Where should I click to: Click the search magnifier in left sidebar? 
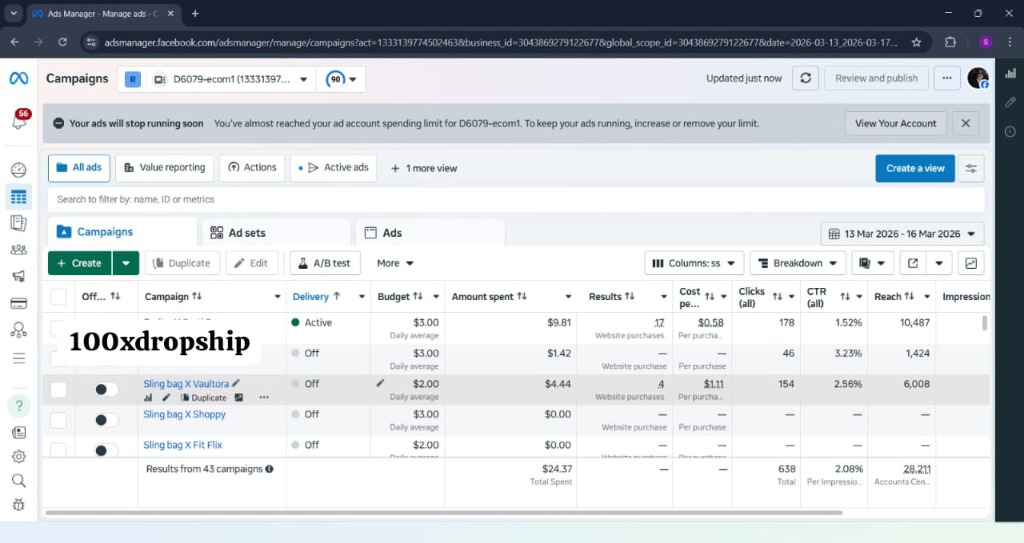coord(19,481)
